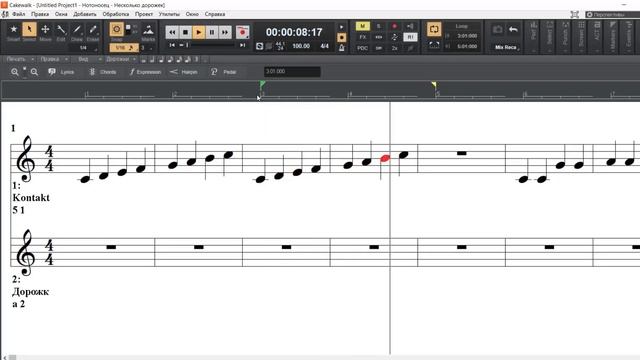This screenshot has height=360, width=640.
Task: Select the Erase tool
Action: pos(93,29)
